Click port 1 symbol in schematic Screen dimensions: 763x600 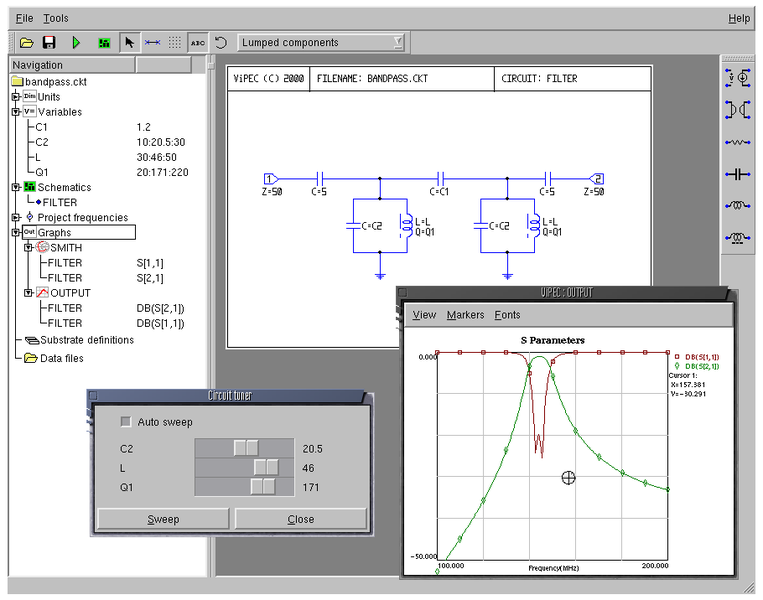(271, 179)
